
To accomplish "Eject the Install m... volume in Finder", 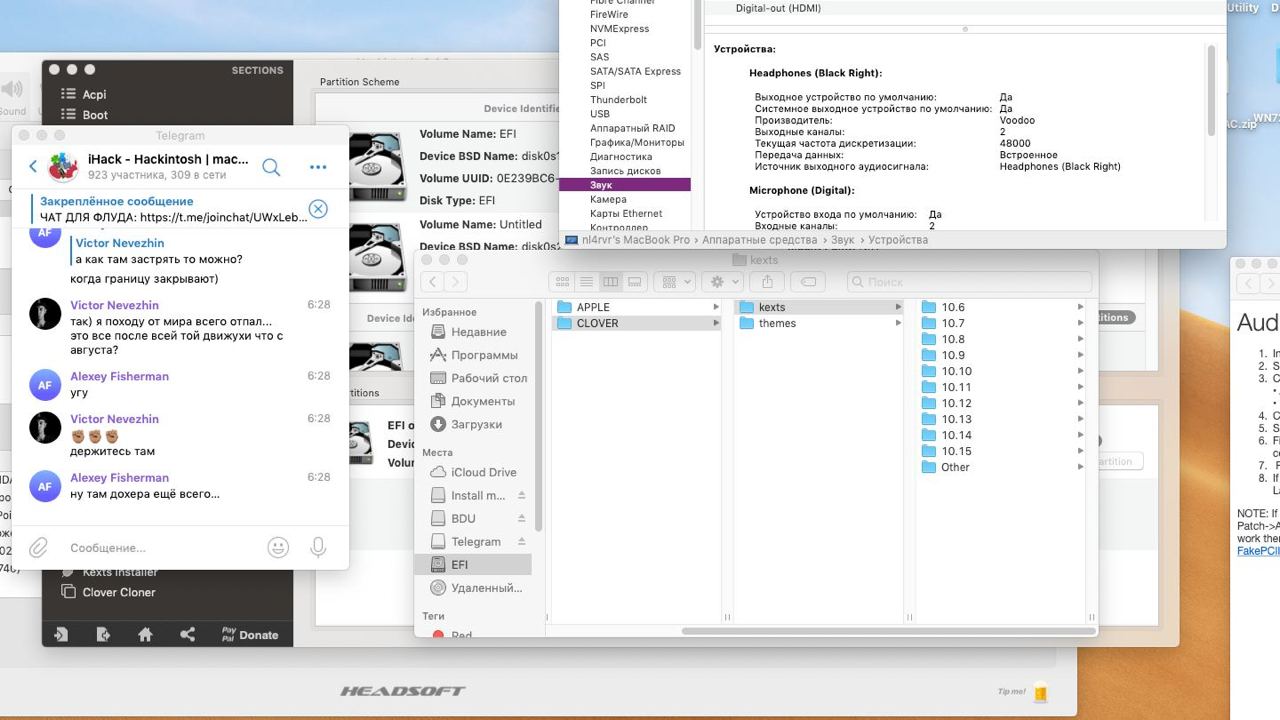I will pos(521,495).
